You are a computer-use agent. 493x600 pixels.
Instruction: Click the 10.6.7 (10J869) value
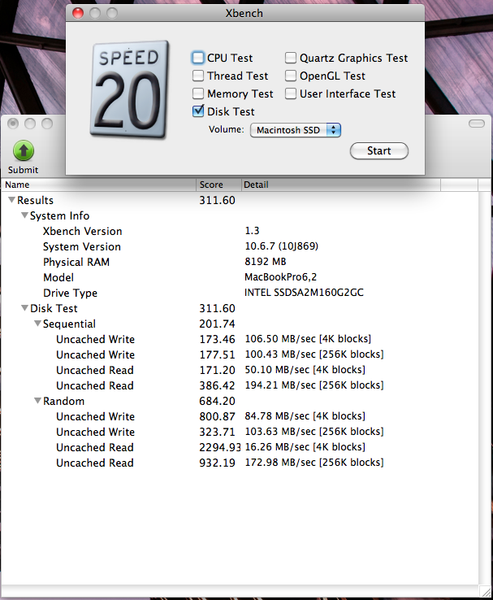[x=281, y=246]
